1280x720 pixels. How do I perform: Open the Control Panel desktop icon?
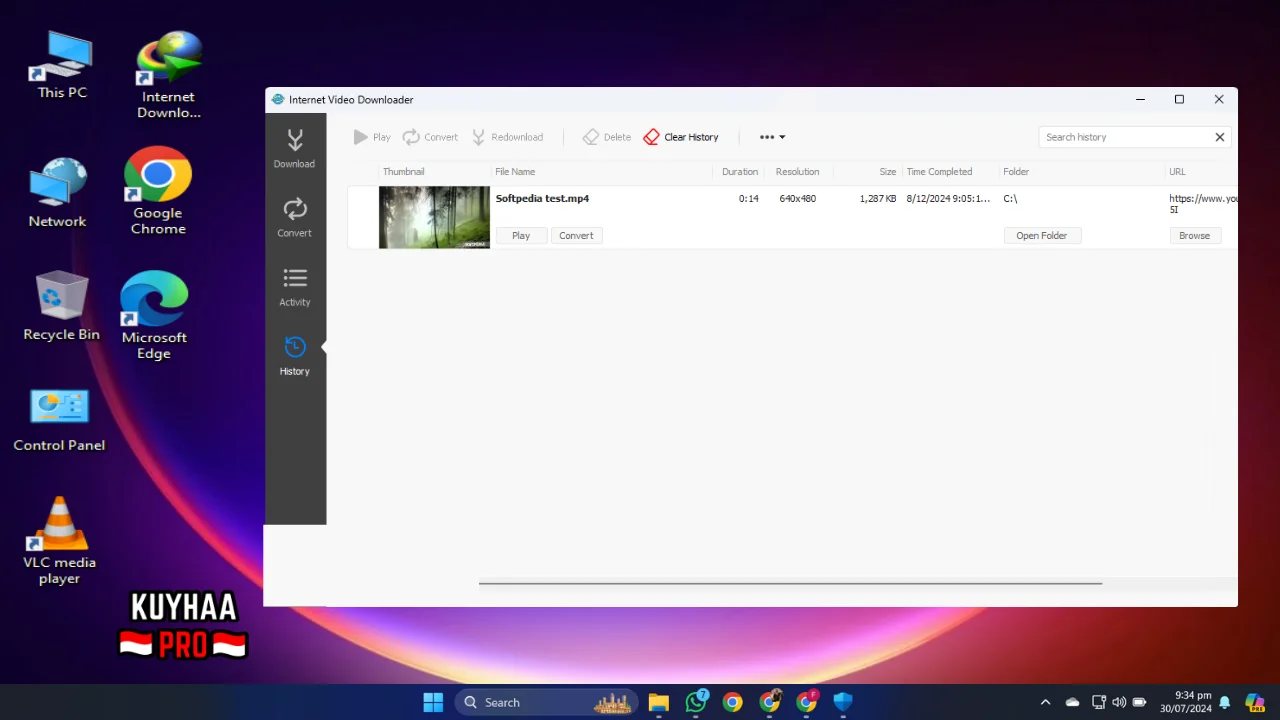[x=59, y=420]
